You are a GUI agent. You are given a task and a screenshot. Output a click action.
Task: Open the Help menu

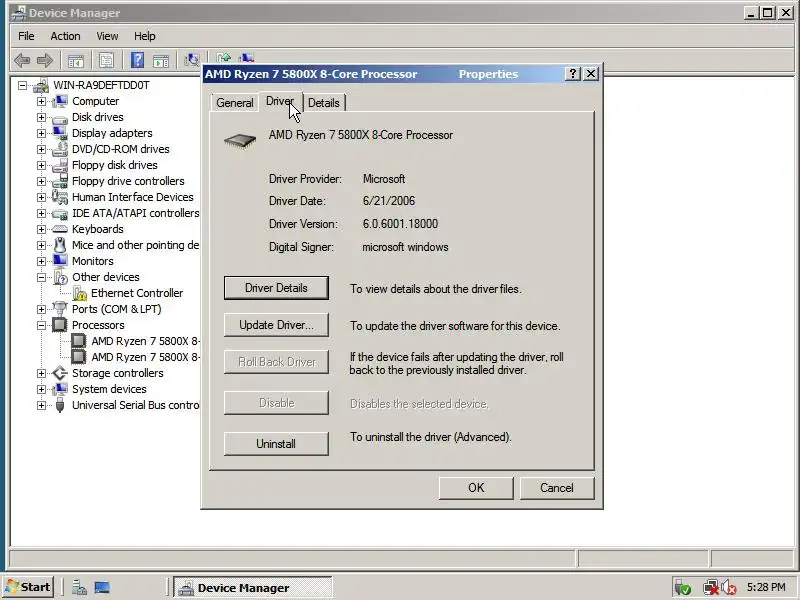tap(145, 36)
